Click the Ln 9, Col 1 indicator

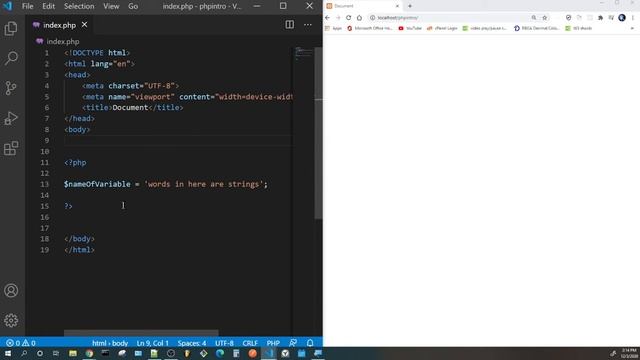153,343
